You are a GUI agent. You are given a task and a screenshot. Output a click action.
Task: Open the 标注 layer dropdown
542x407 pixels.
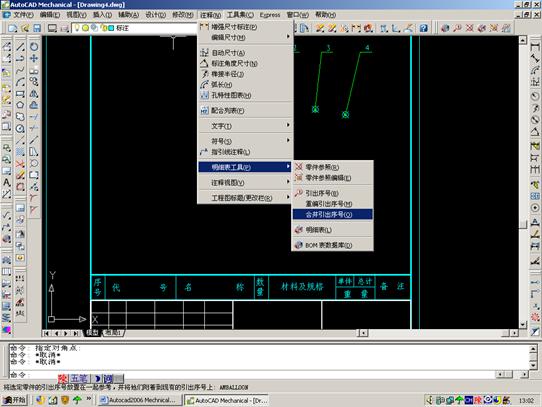pos(135,28)
